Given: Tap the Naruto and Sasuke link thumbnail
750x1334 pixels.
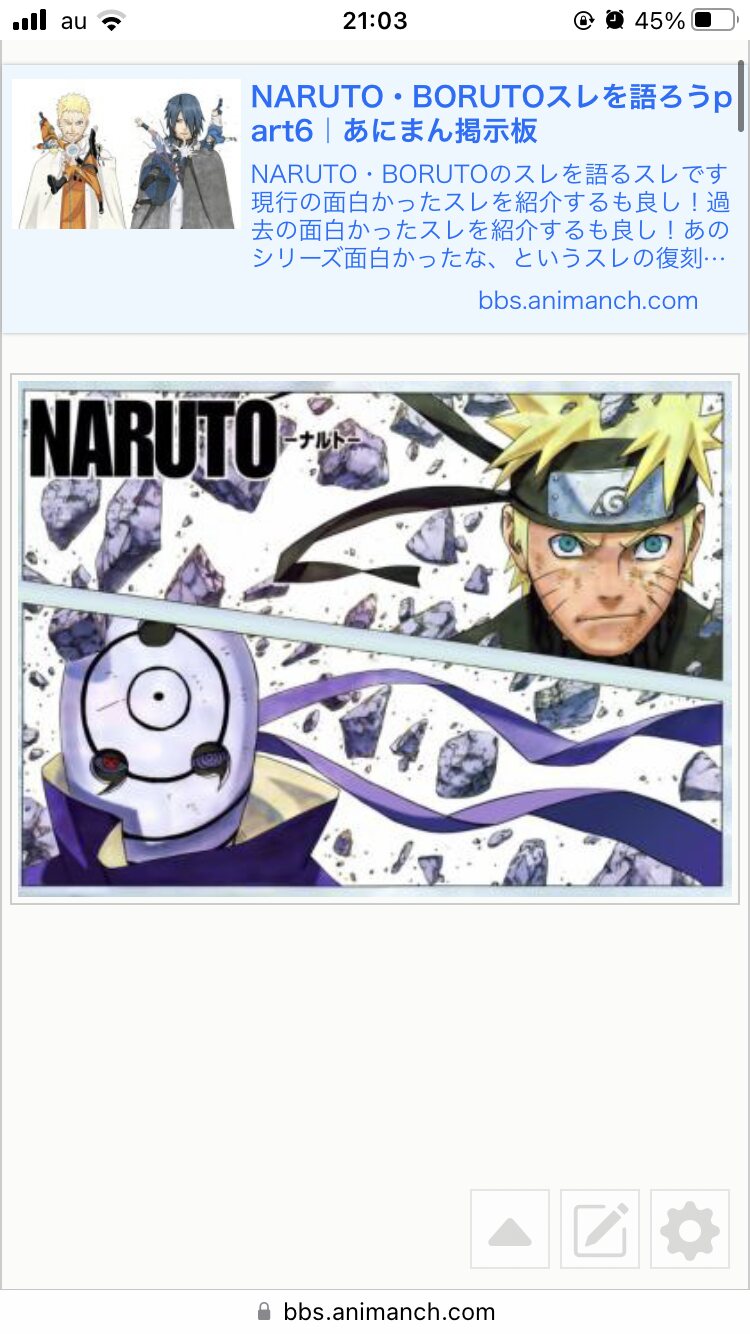Looking at the screenshot, I should tap(127, 154).
